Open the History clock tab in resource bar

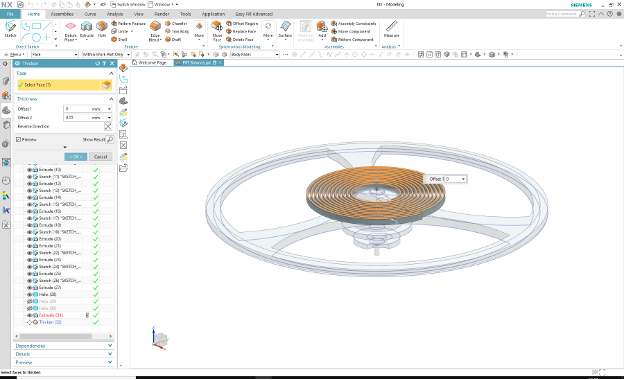click(6, 181)
